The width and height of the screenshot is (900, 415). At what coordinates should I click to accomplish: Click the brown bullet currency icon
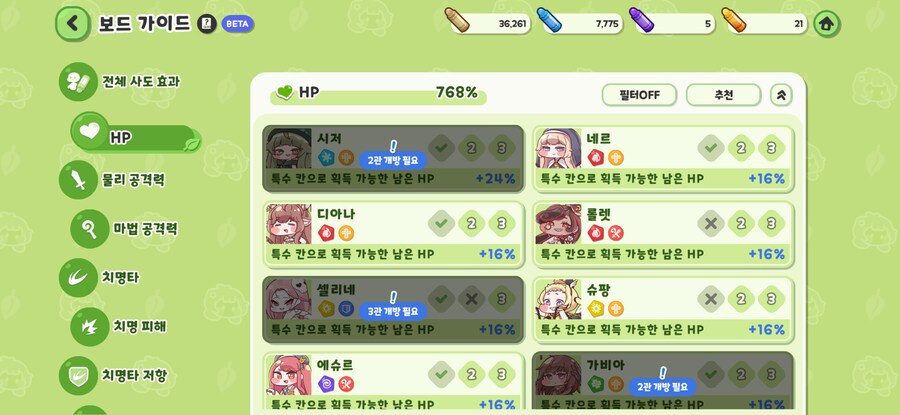coord(457,20)
